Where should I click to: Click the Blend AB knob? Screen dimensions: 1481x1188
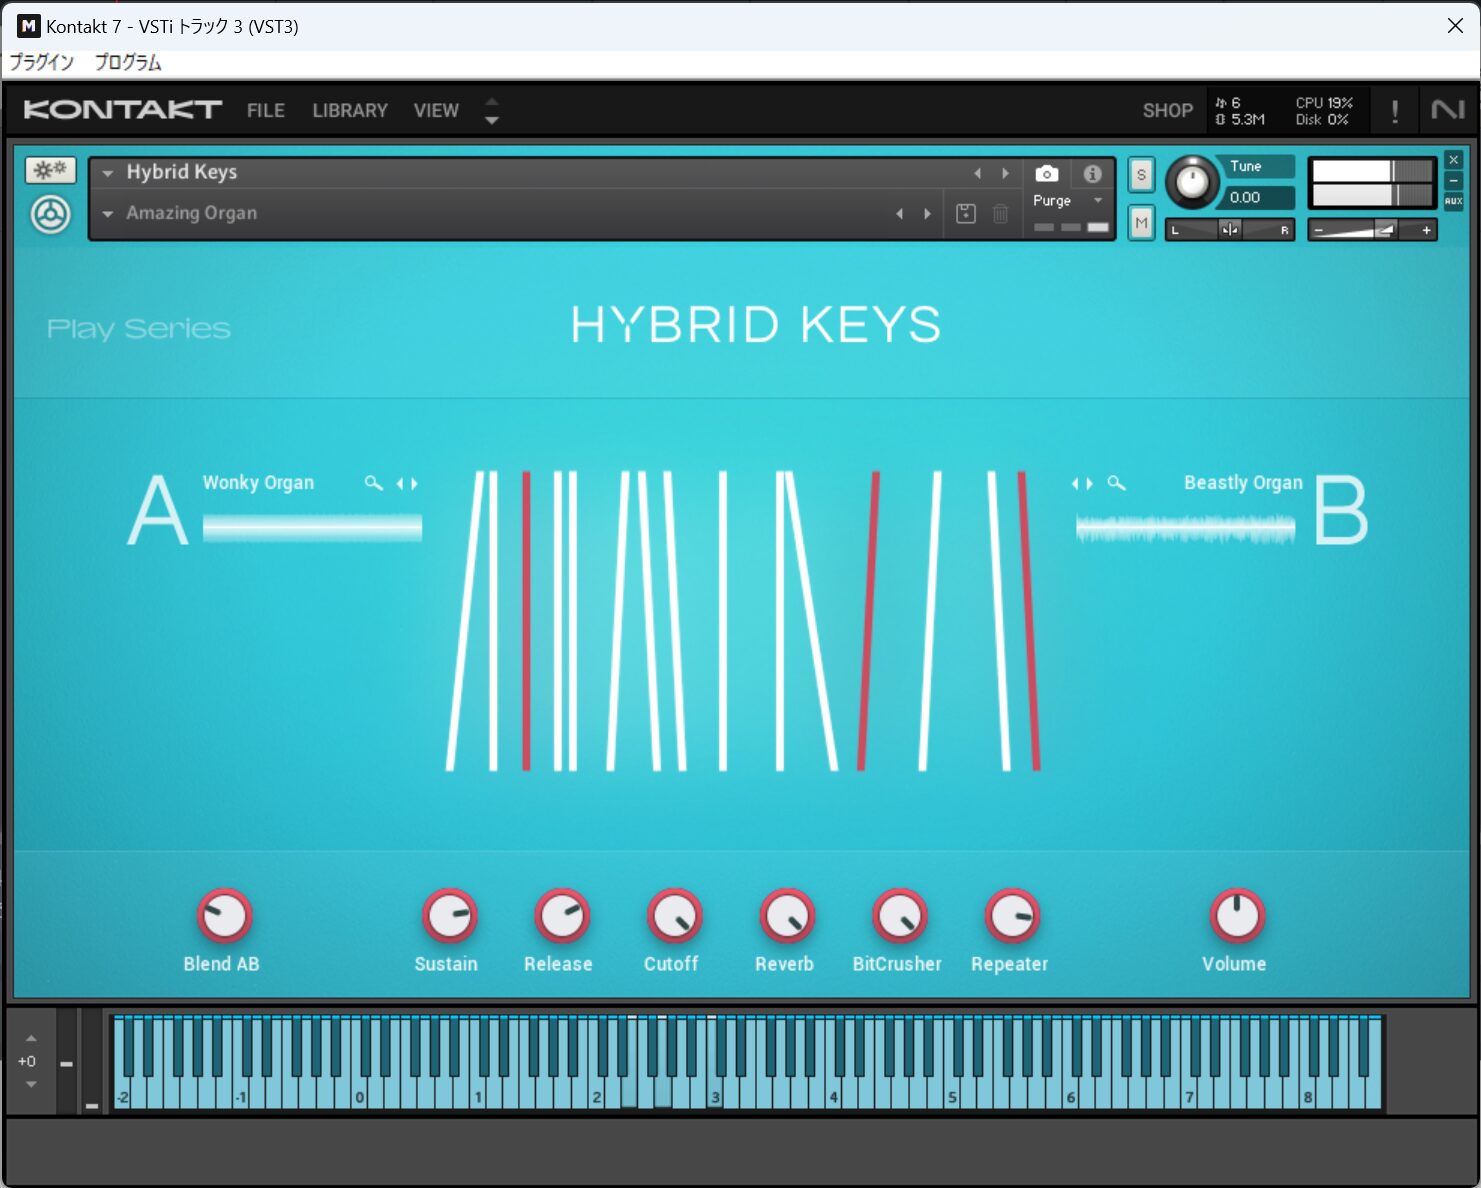click(x=224, y=916)
